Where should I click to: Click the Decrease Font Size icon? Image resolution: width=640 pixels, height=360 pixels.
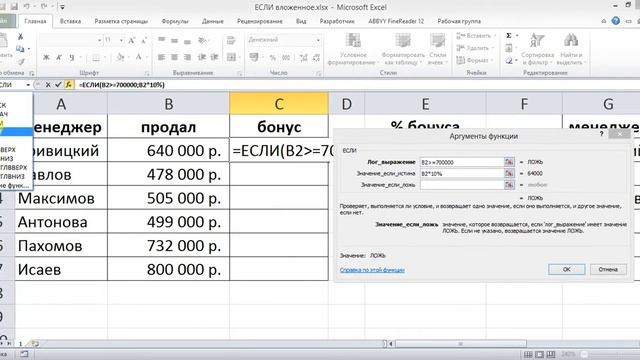(144, 40)
